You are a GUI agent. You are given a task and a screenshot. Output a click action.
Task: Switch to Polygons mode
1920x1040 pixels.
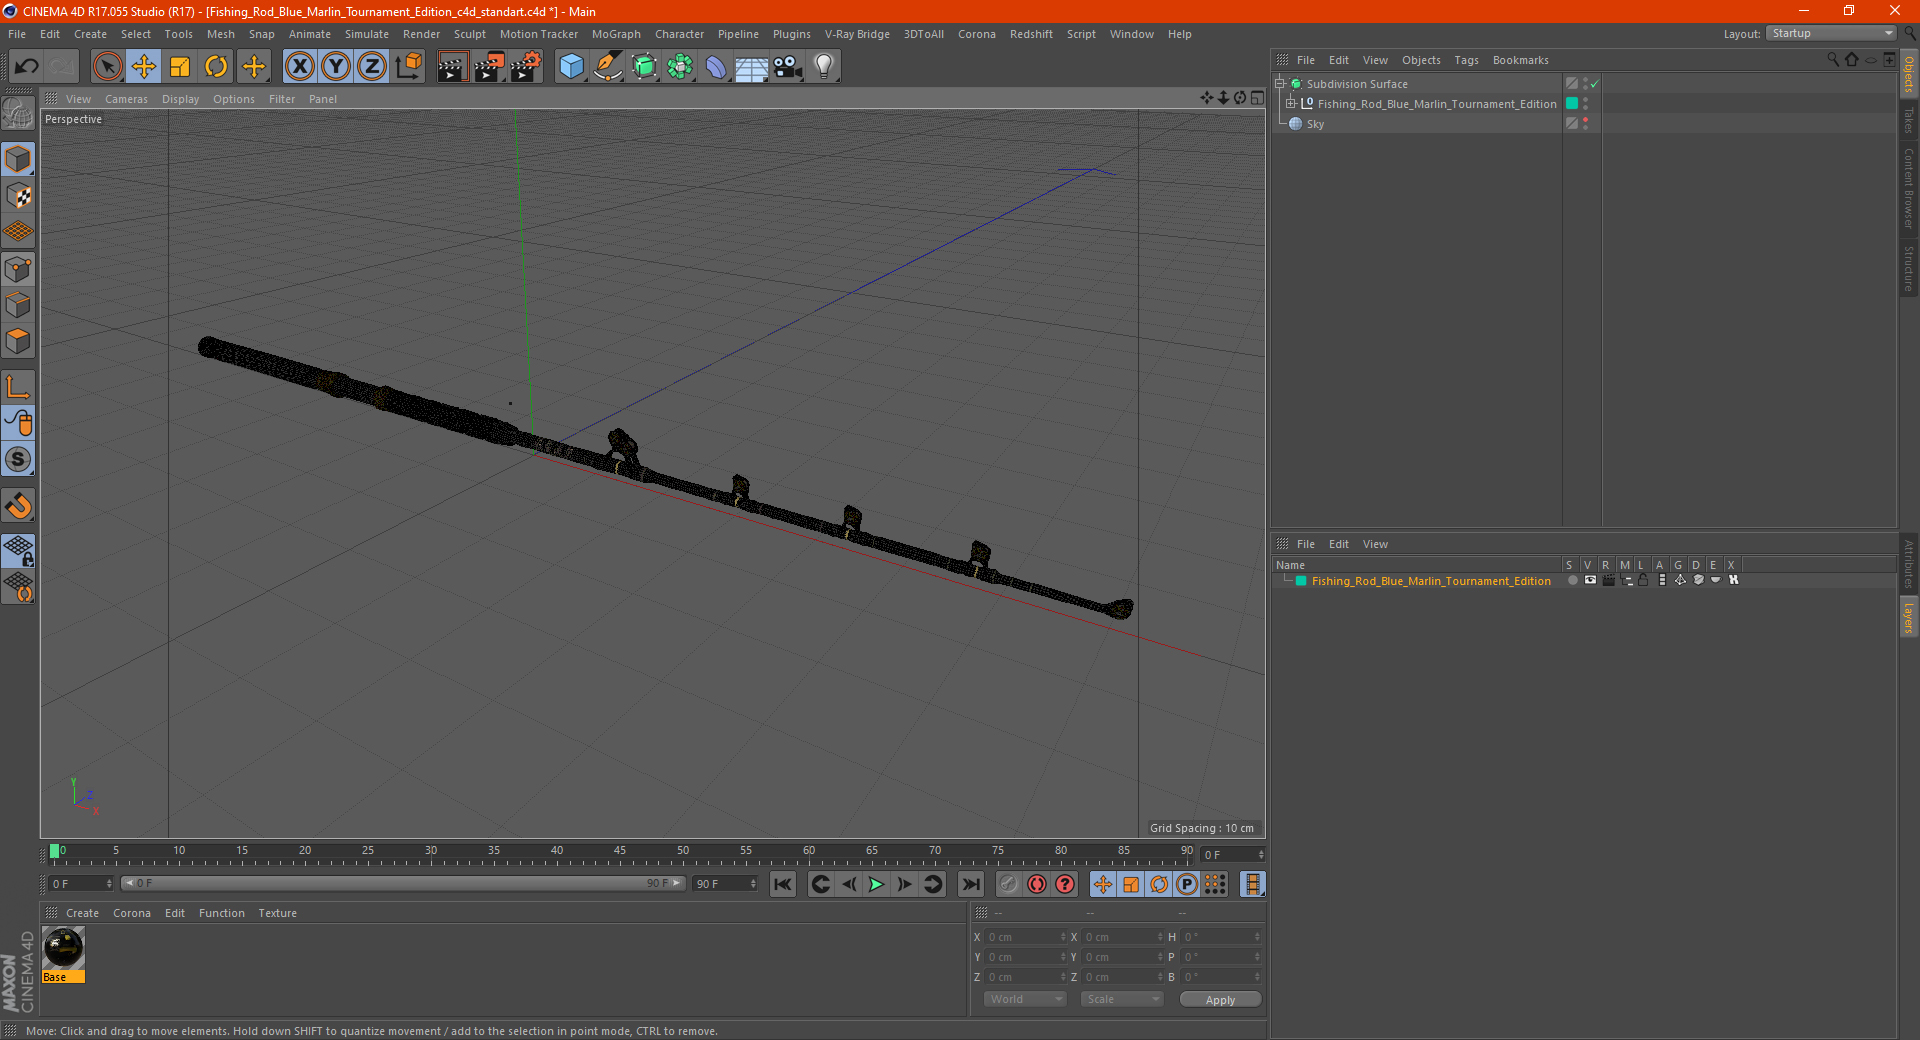coord(18,341)
